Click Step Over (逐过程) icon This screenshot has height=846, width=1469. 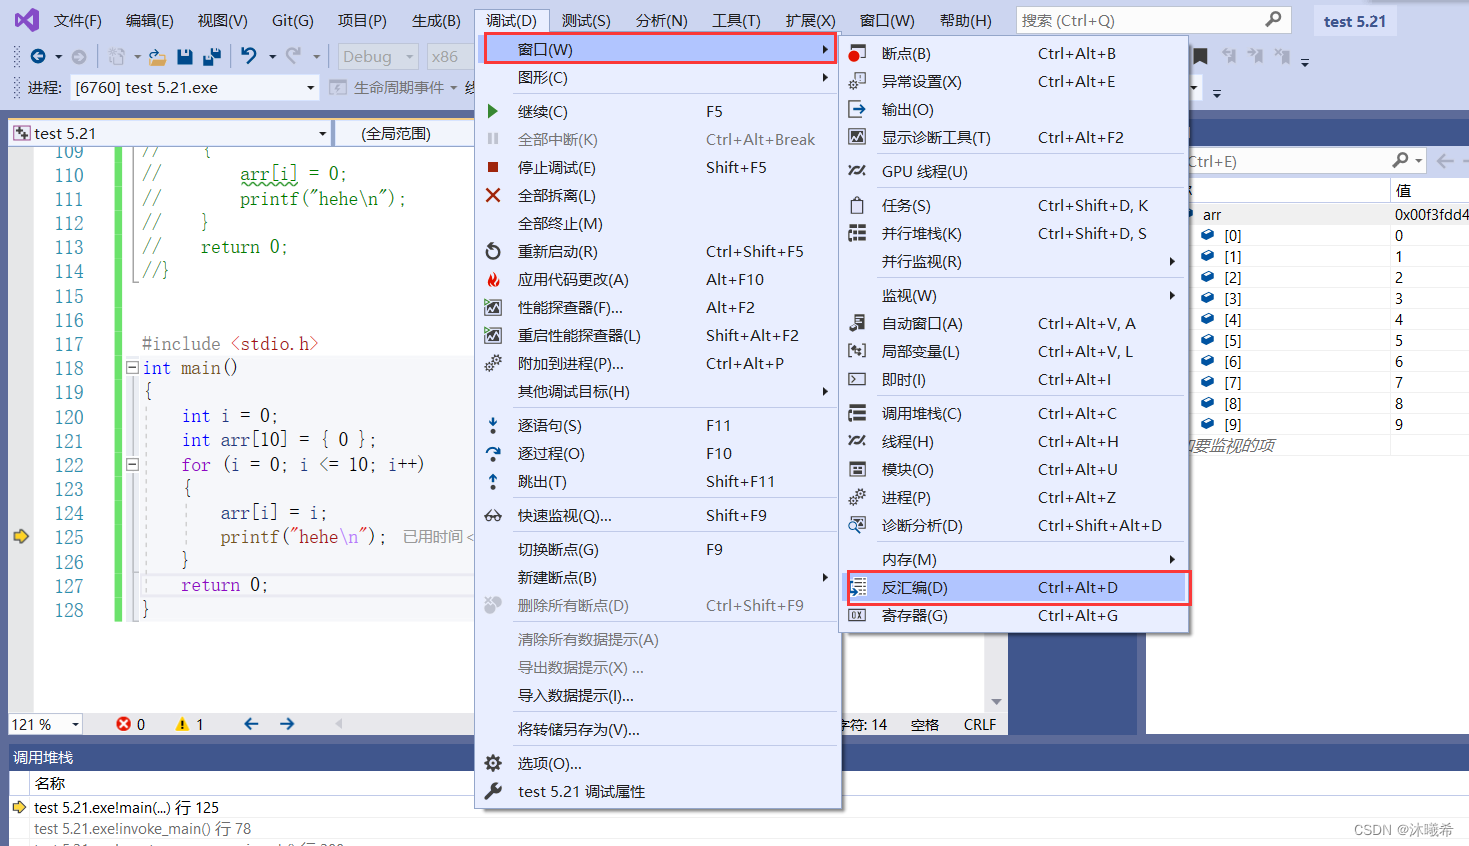(492, 453)
